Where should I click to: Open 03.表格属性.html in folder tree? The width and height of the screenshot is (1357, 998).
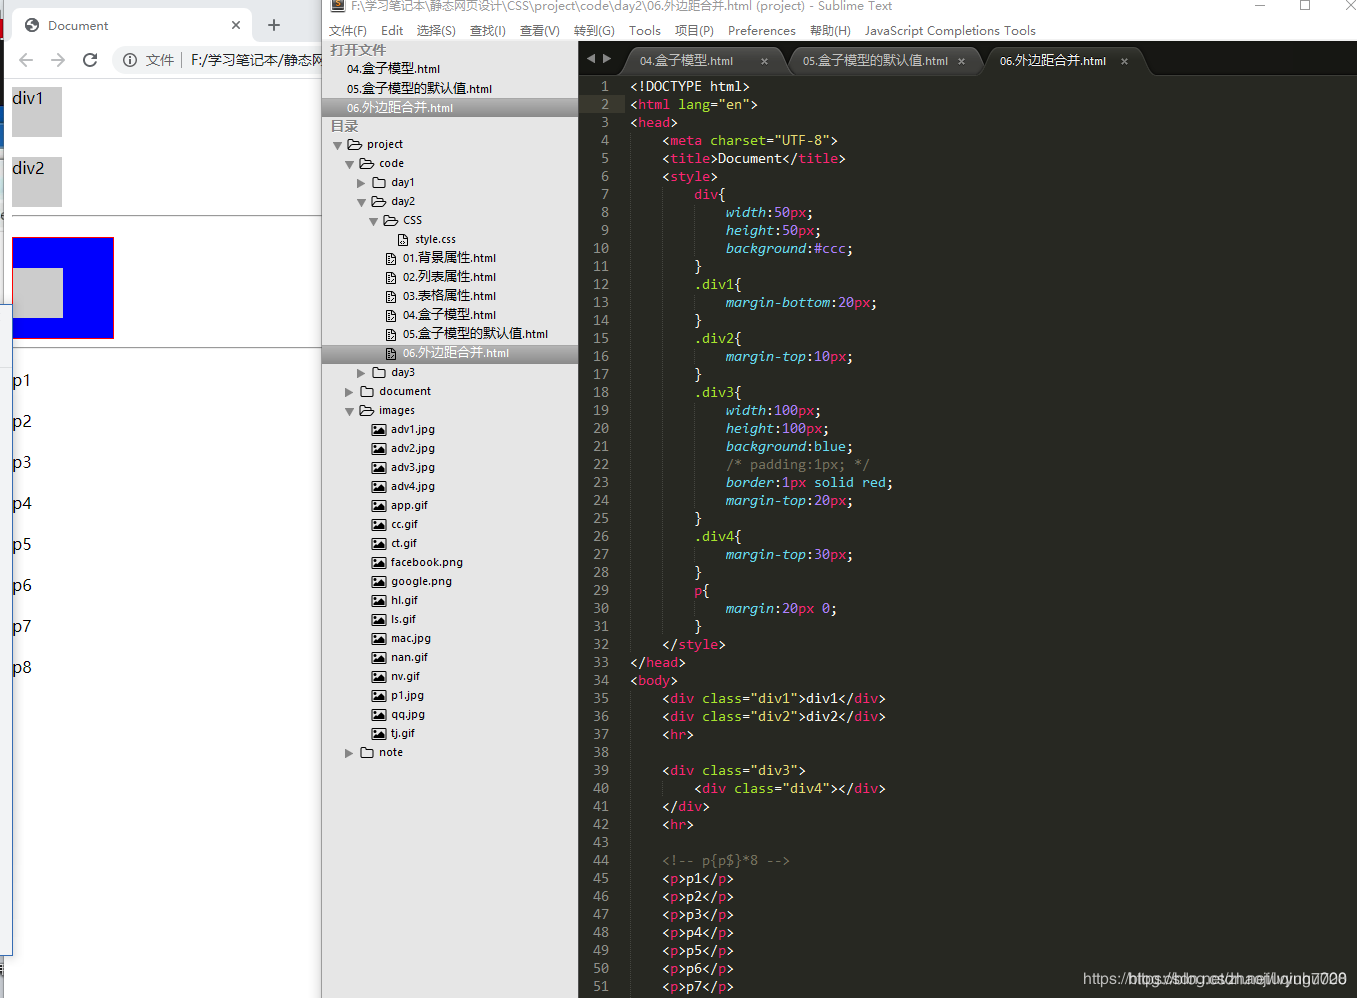[x=450, y=296]
